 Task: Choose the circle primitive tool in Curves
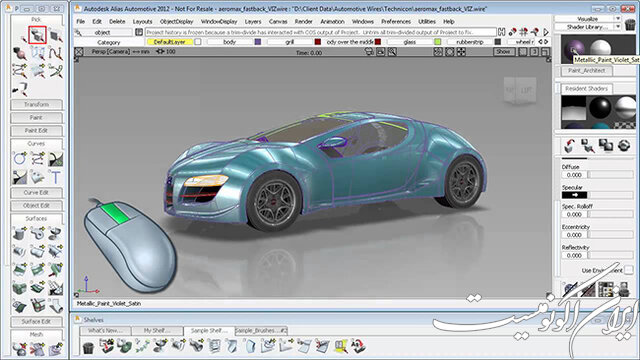point(20,158)
